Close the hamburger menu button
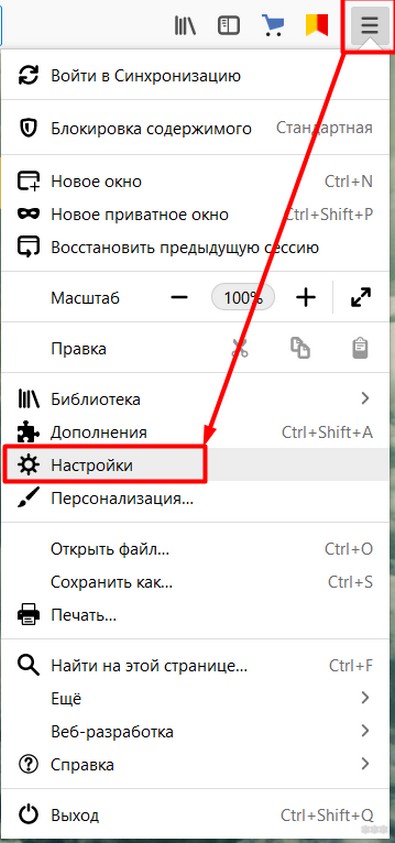This screenshot has height=843, width=395. tap(370, 25)
